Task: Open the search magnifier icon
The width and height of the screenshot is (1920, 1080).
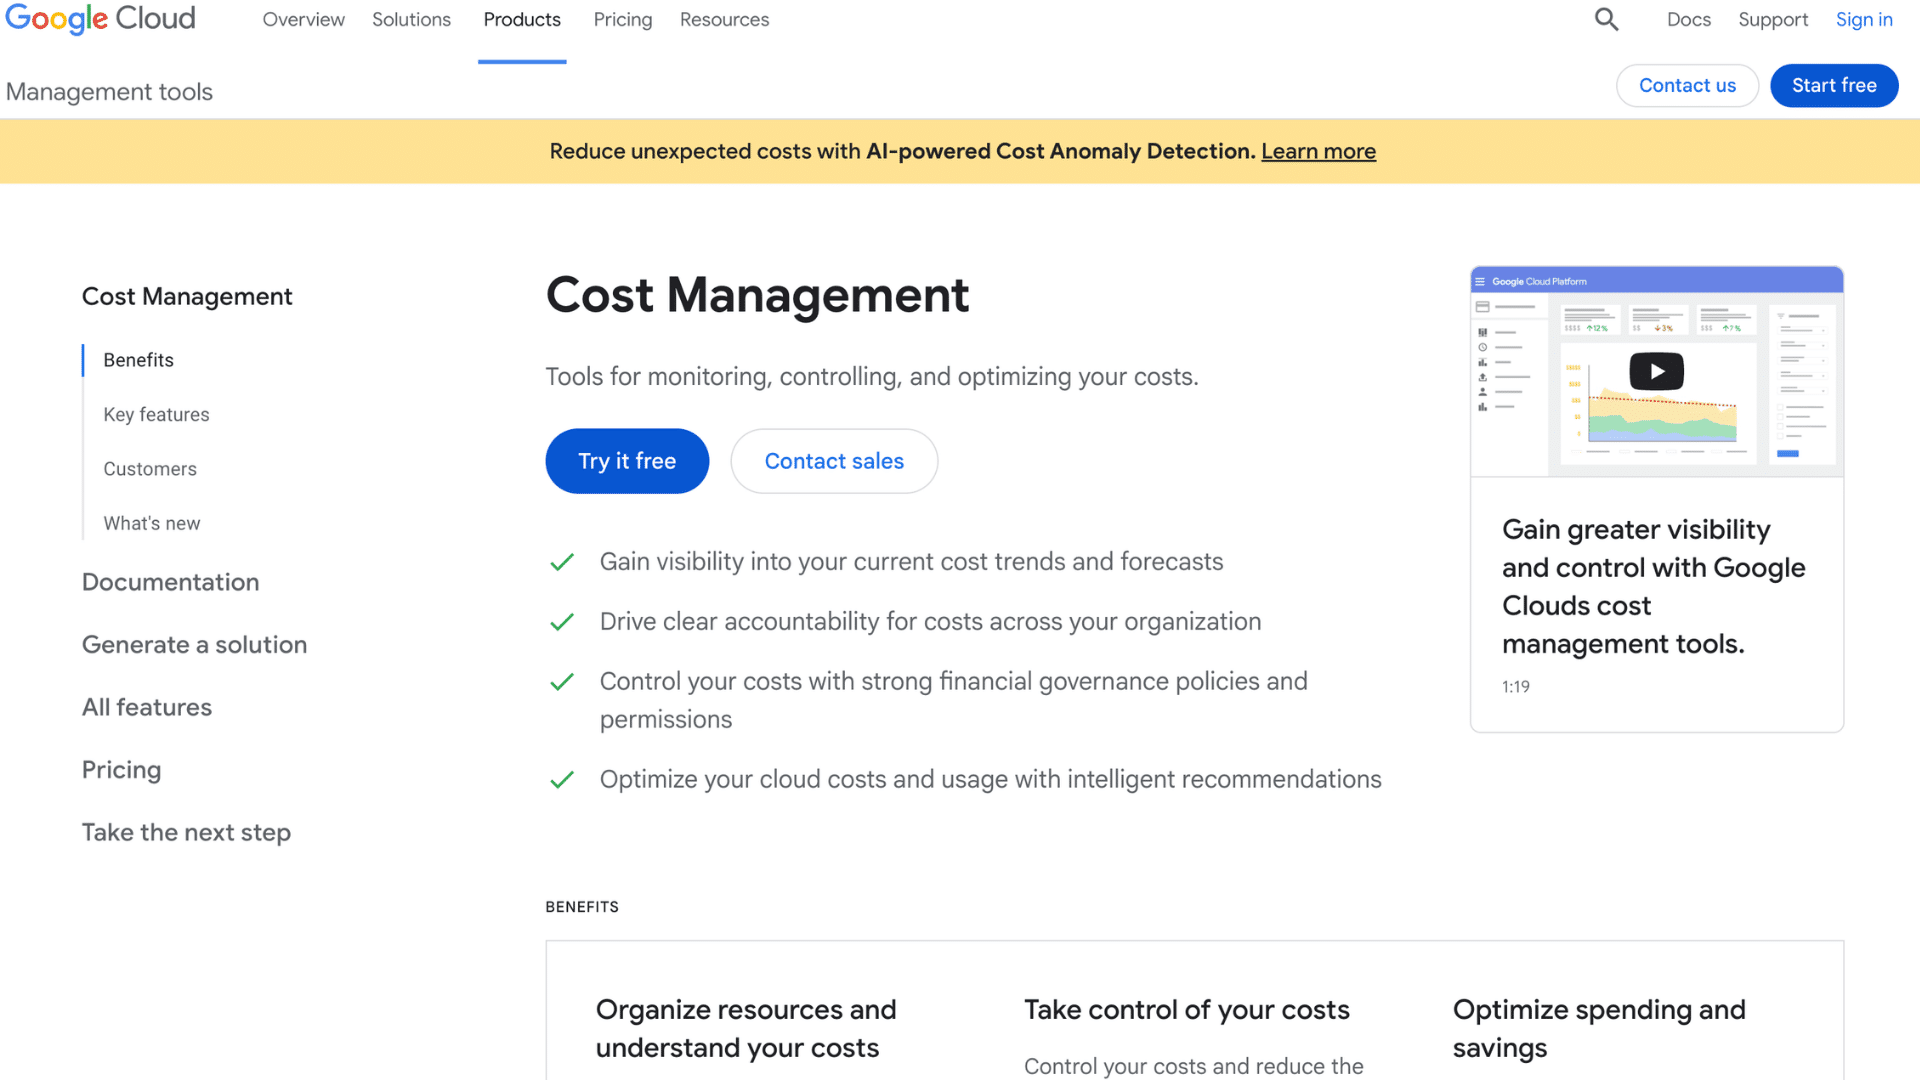Action: click(1606, 19)
